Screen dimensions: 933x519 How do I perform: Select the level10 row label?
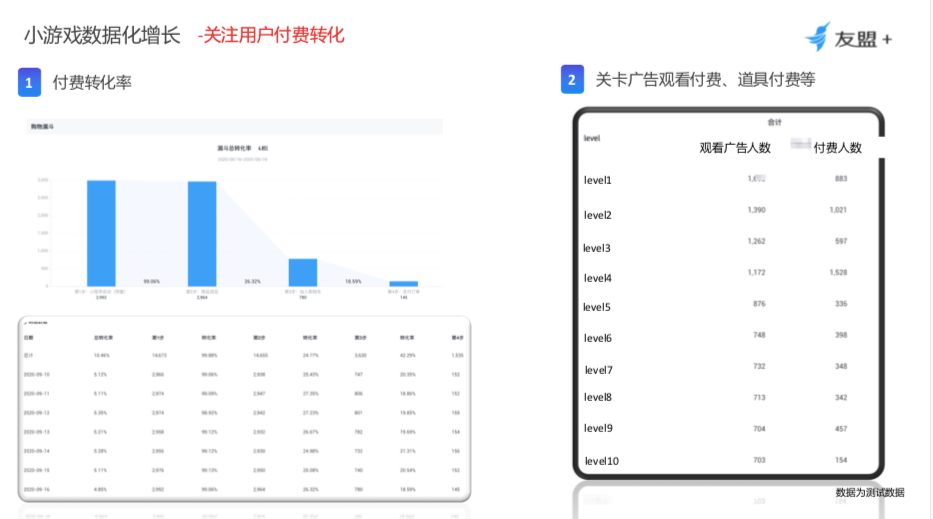(x=602, y=461)
